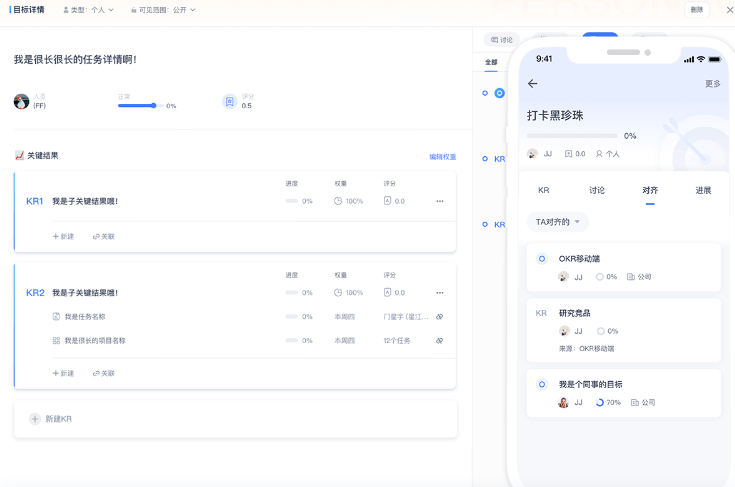Click 新建 under KR1
Viewport: 735px width, 487px height.
(x=63, y=236)
